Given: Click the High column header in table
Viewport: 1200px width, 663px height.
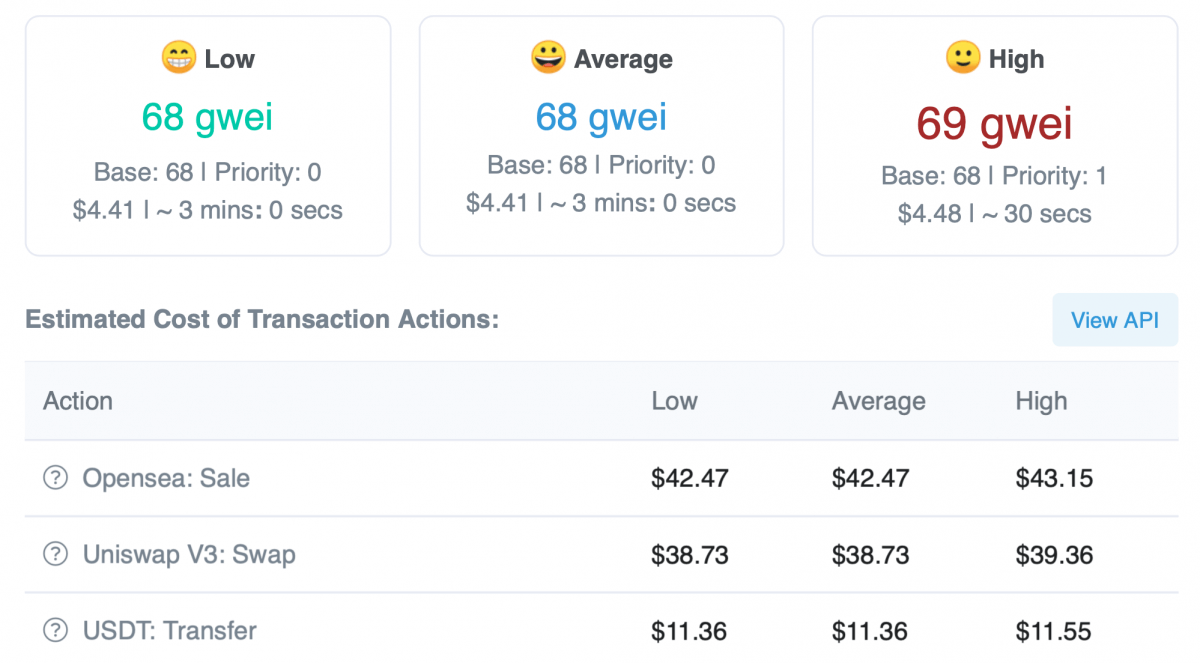Looking at the screenshot, I should [x=1041, y=401].
